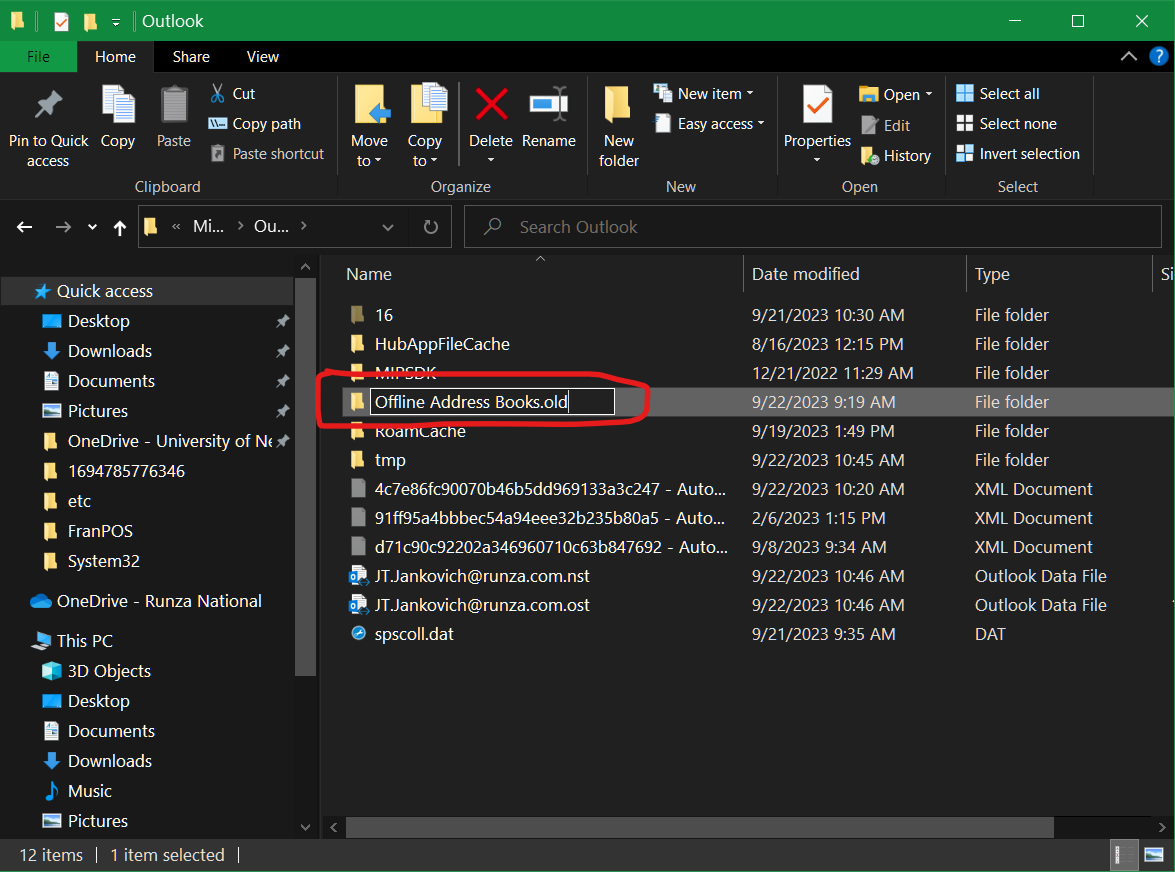Switch to the Share ribbon tab

(x=191, y=57)
